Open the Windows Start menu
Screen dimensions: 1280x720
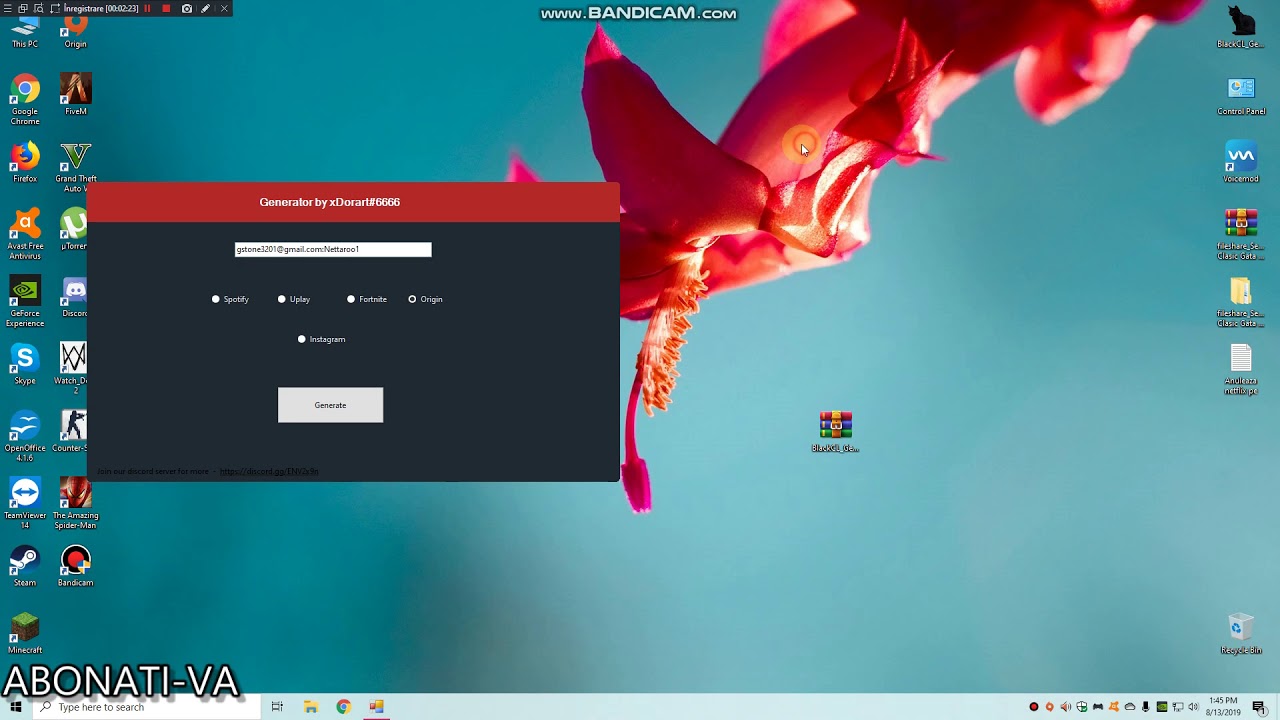click(x=16, y=707)
